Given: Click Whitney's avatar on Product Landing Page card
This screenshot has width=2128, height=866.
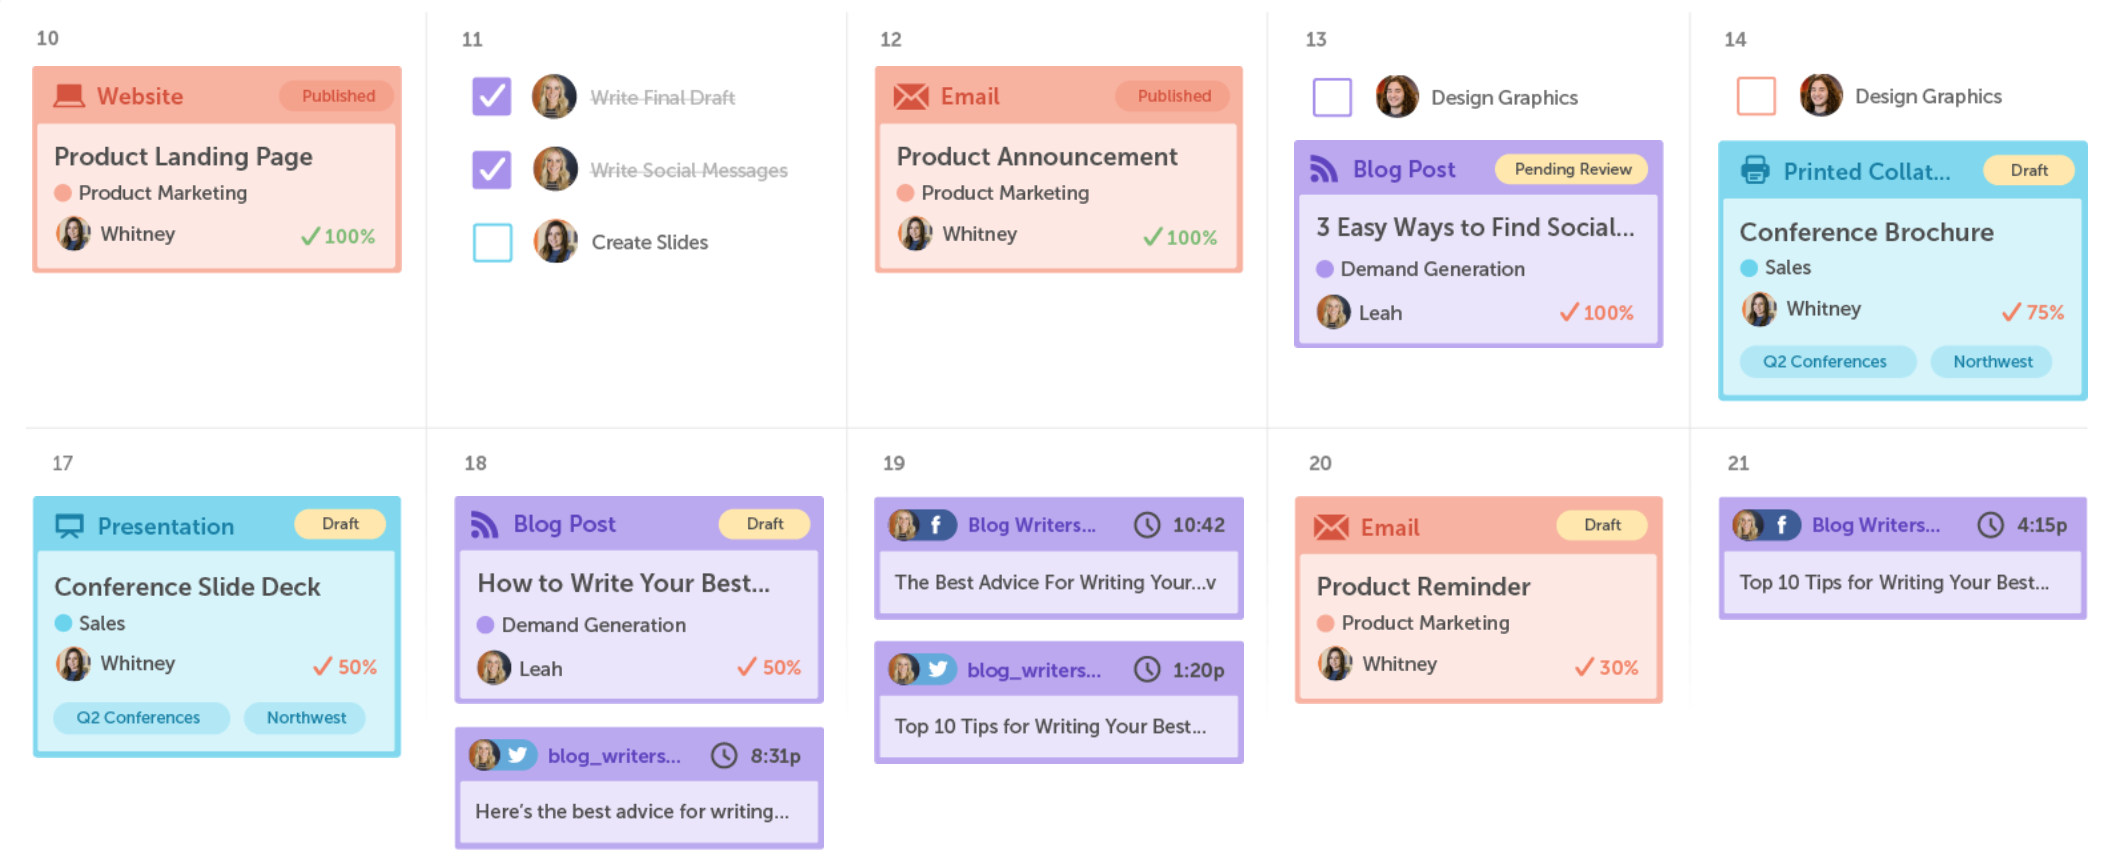Looking at the screenshot, I should click(x=73, y=233).
